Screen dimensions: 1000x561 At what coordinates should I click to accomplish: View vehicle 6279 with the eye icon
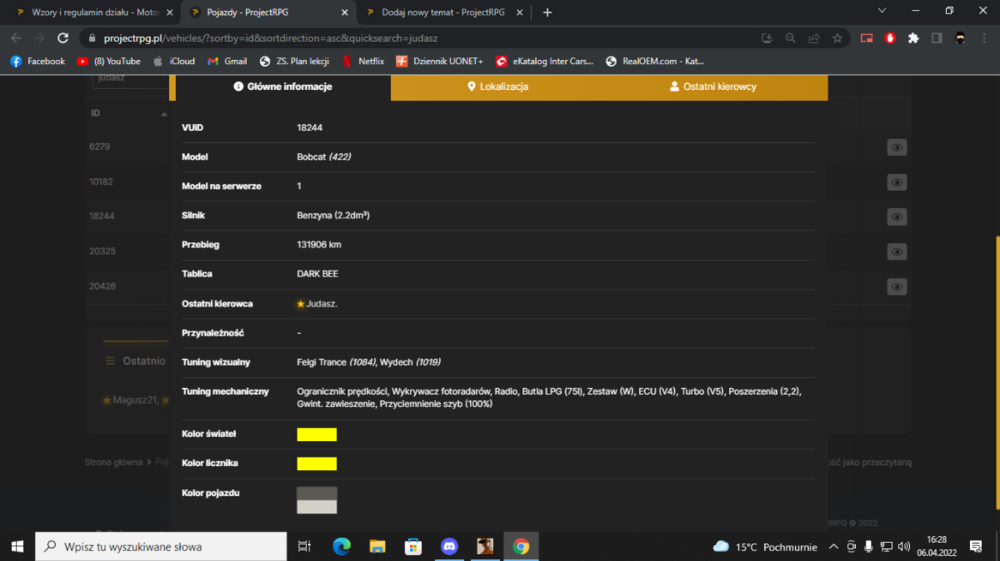point(897,147)
